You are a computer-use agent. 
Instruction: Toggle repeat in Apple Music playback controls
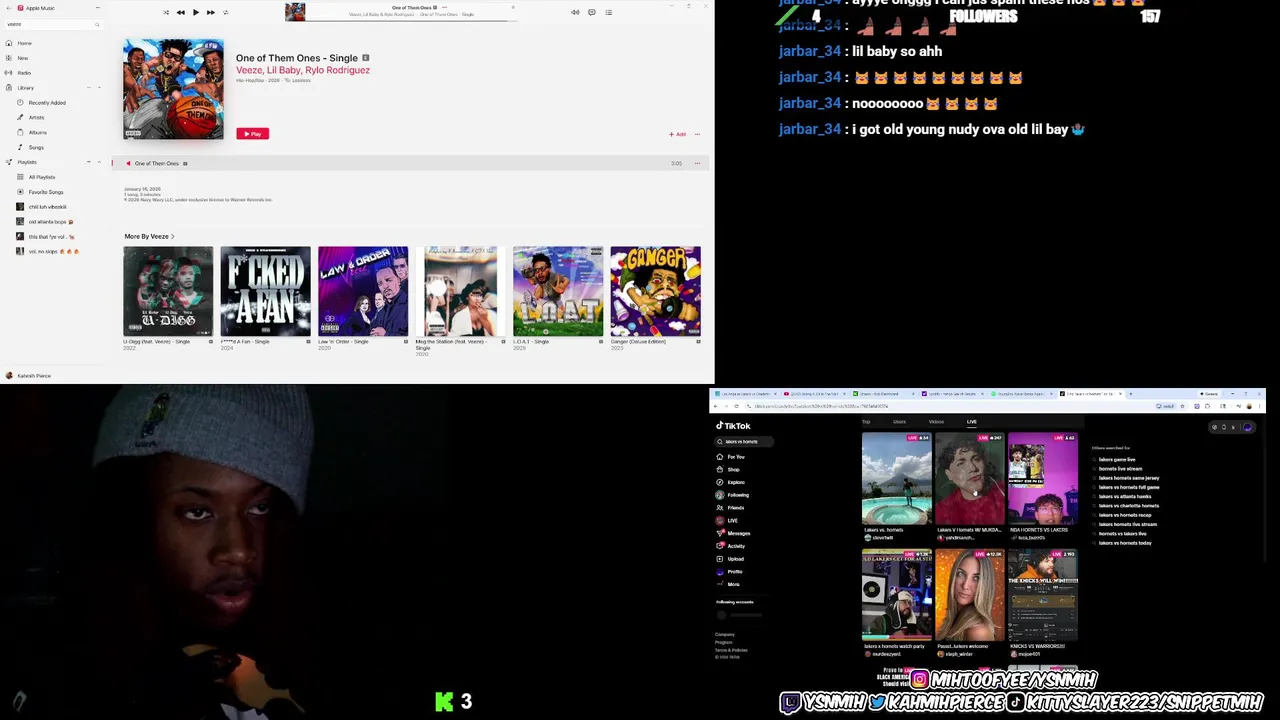pos(225,12)
